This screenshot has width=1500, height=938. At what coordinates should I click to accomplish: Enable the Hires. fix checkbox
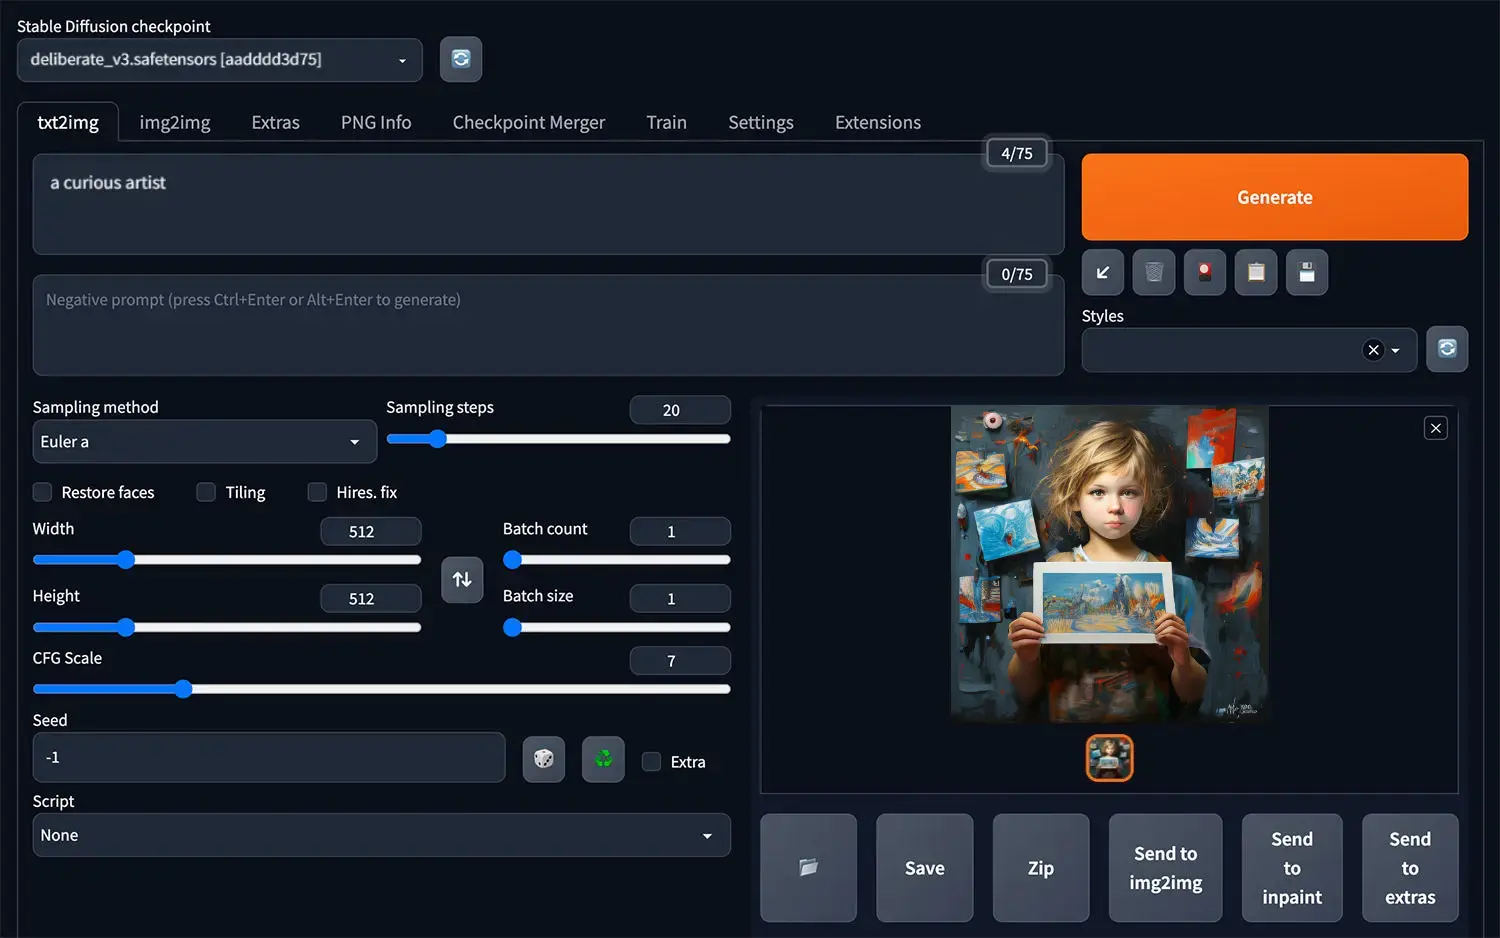[x=317, y=492]
